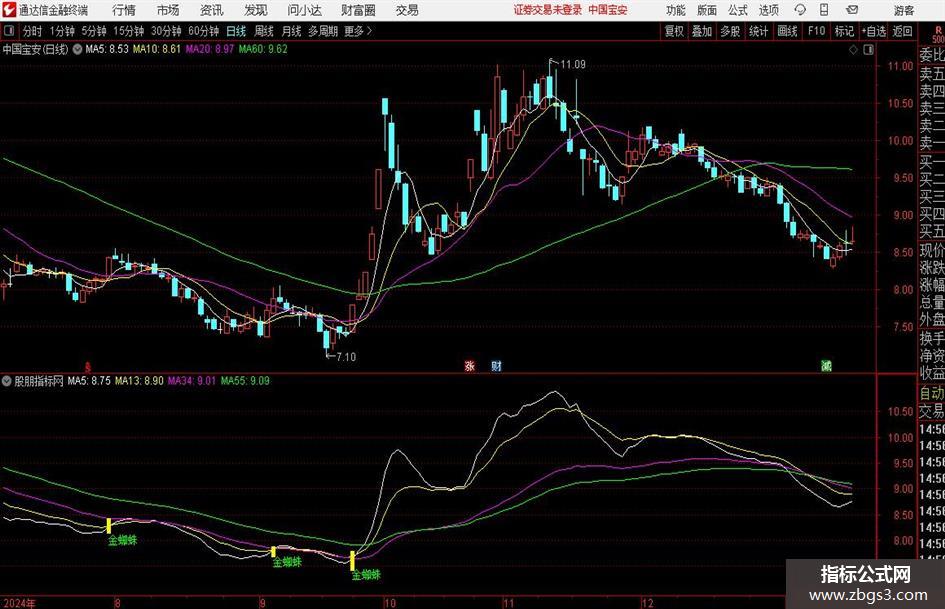Viewport: 945px width, 609px height.
Task: Click the MA5: 8.53 indicator label
Action: tap(107, 49)
